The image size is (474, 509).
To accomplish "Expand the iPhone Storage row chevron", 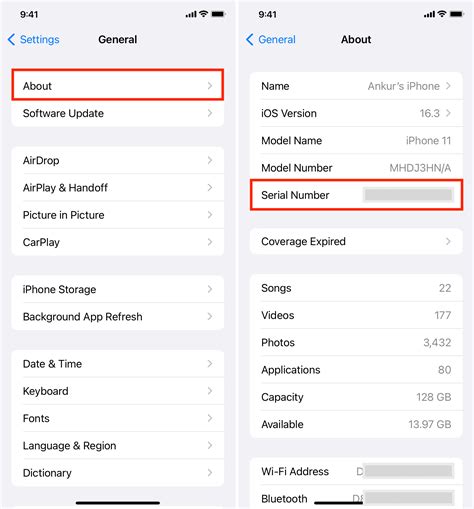I will pos(210,289).
